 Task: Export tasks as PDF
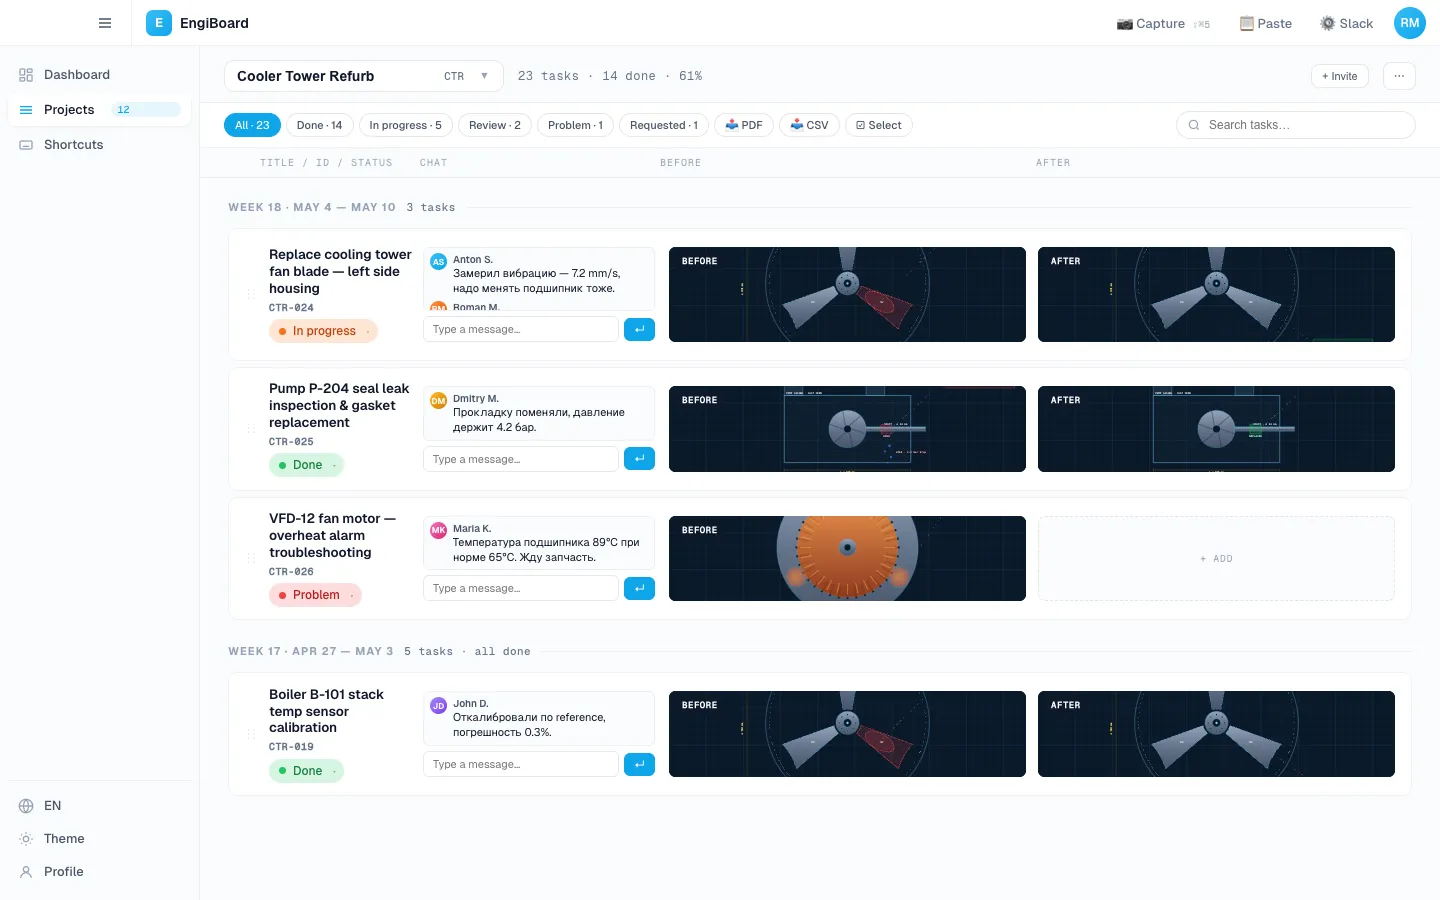click(744, 125)
